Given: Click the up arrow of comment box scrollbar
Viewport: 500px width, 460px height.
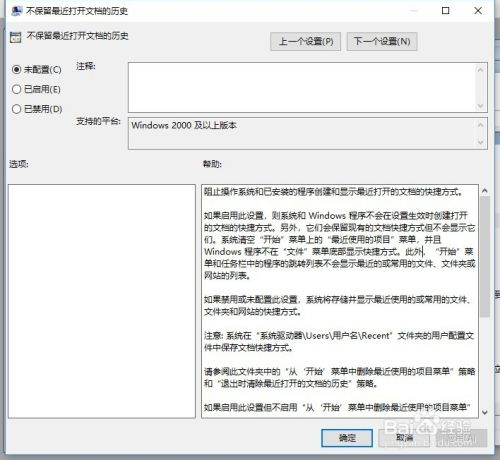Looking at the screenshot, I should click(480, 70).
